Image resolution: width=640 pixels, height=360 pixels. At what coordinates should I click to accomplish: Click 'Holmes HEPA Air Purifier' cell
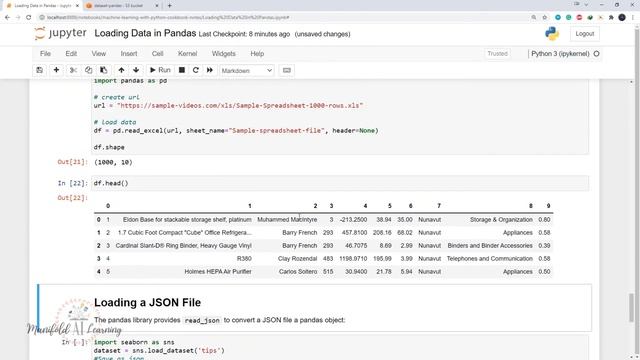[x=218, y=271]
